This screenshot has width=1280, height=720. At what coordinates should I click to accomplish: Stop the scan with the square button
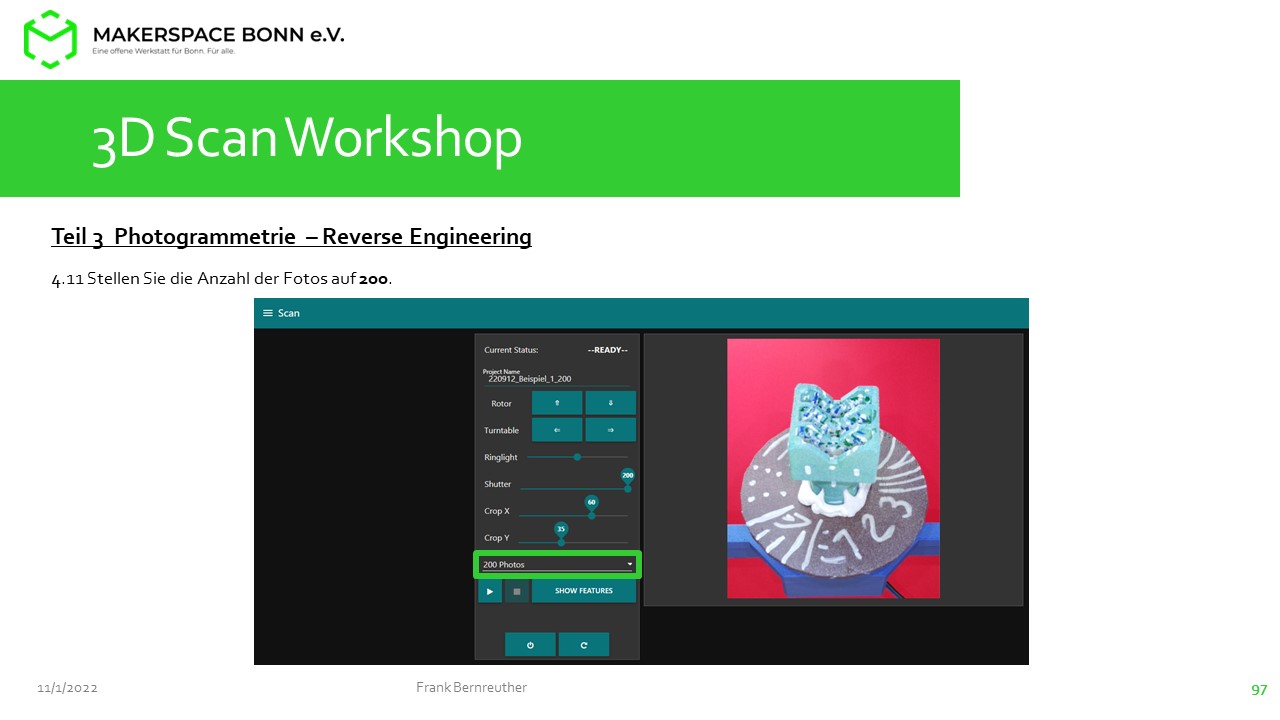click(516, 591)
